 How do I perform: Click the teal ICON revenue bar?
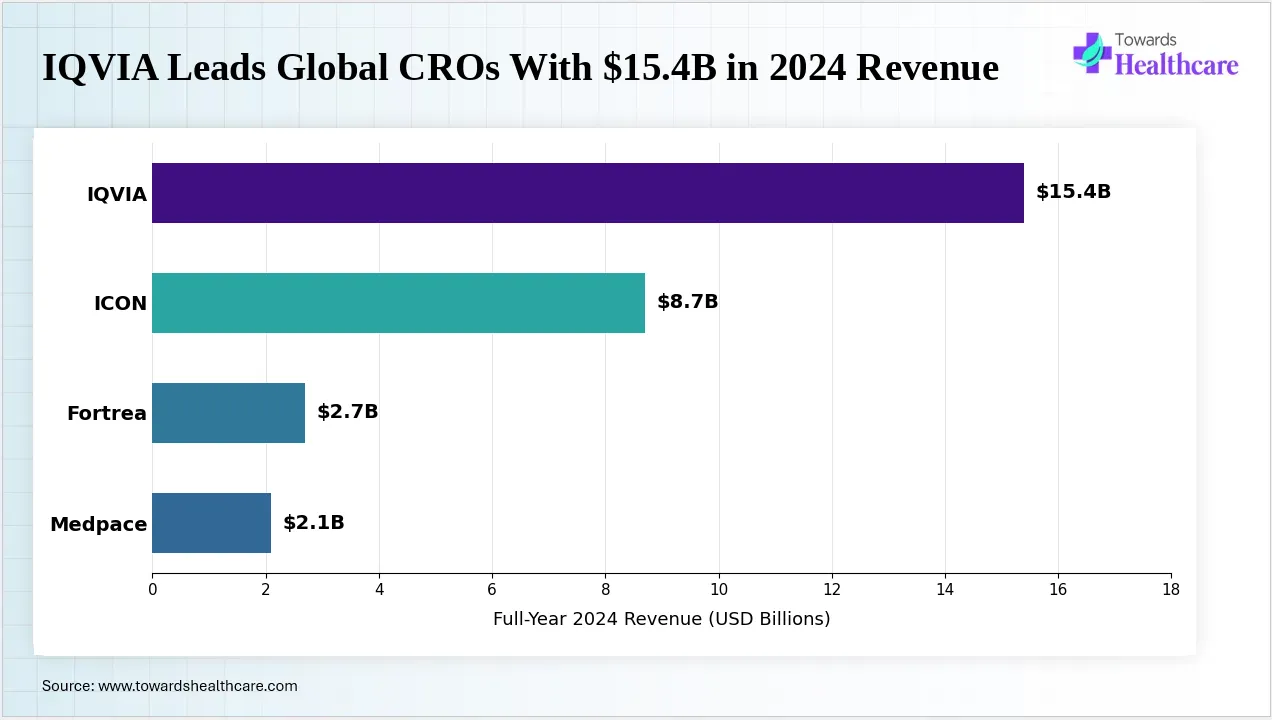pyautogui.click(x=398, y=303)
